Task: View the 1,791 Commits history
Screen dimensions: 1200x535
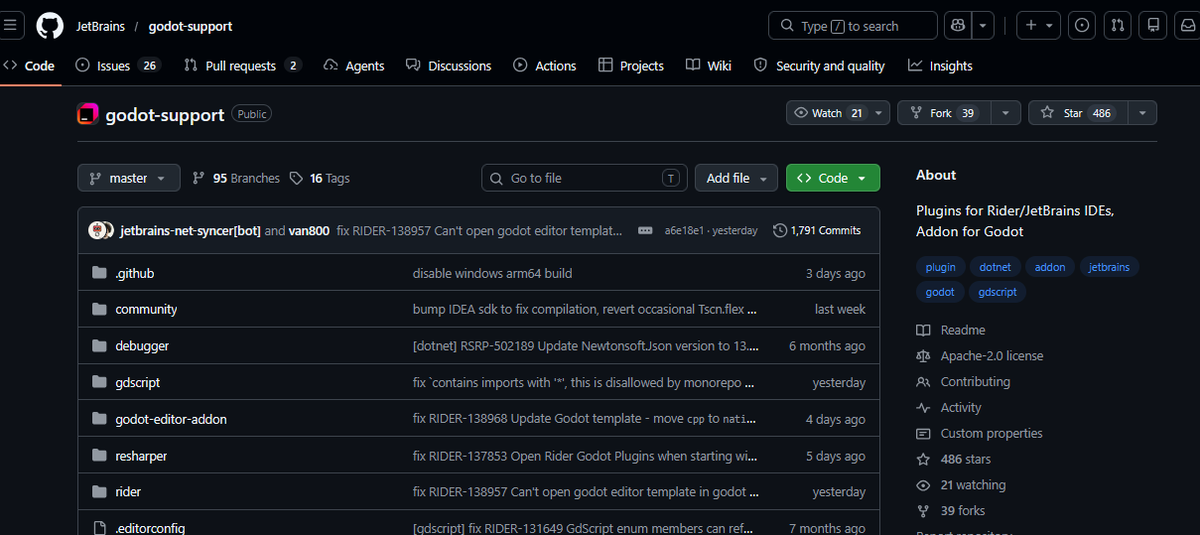Action: (817, 230)
